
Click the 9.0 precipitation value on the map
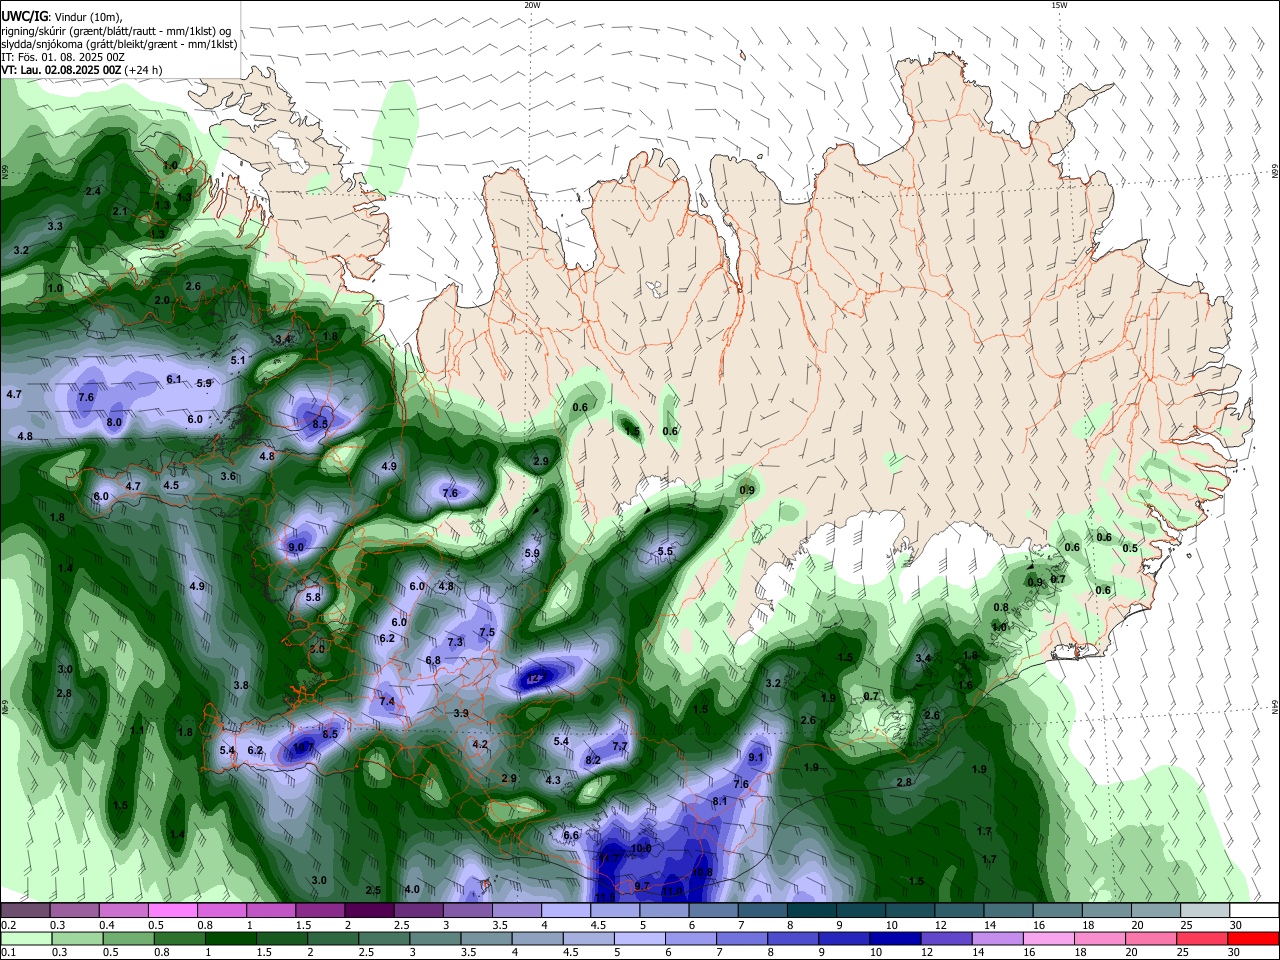[295, 547]
